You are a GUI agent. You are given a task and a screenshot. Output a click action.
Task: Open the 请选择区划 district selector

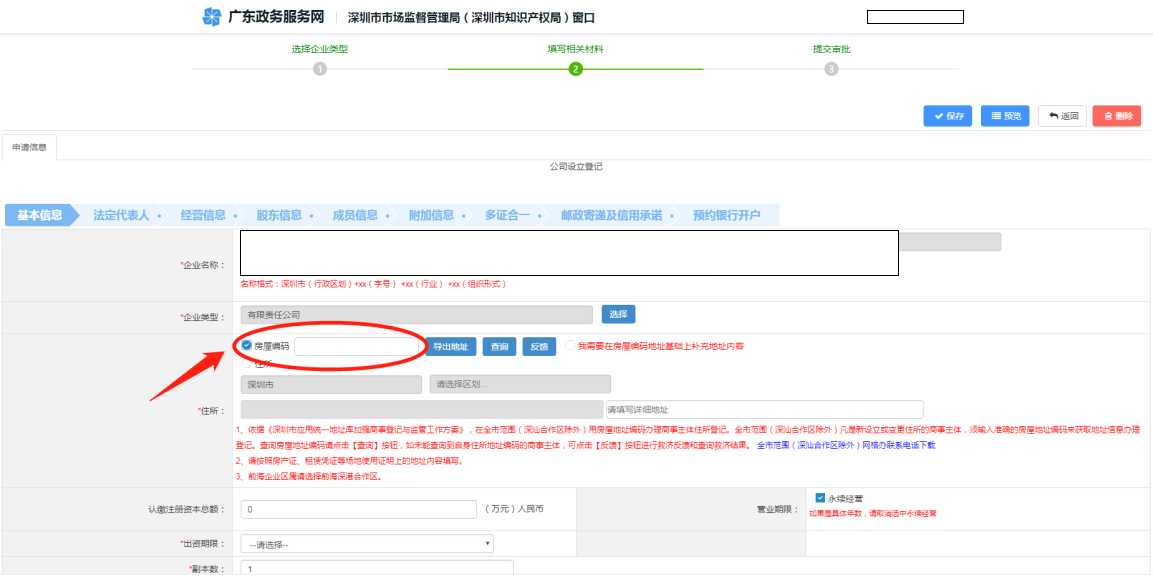coord(519,383)
